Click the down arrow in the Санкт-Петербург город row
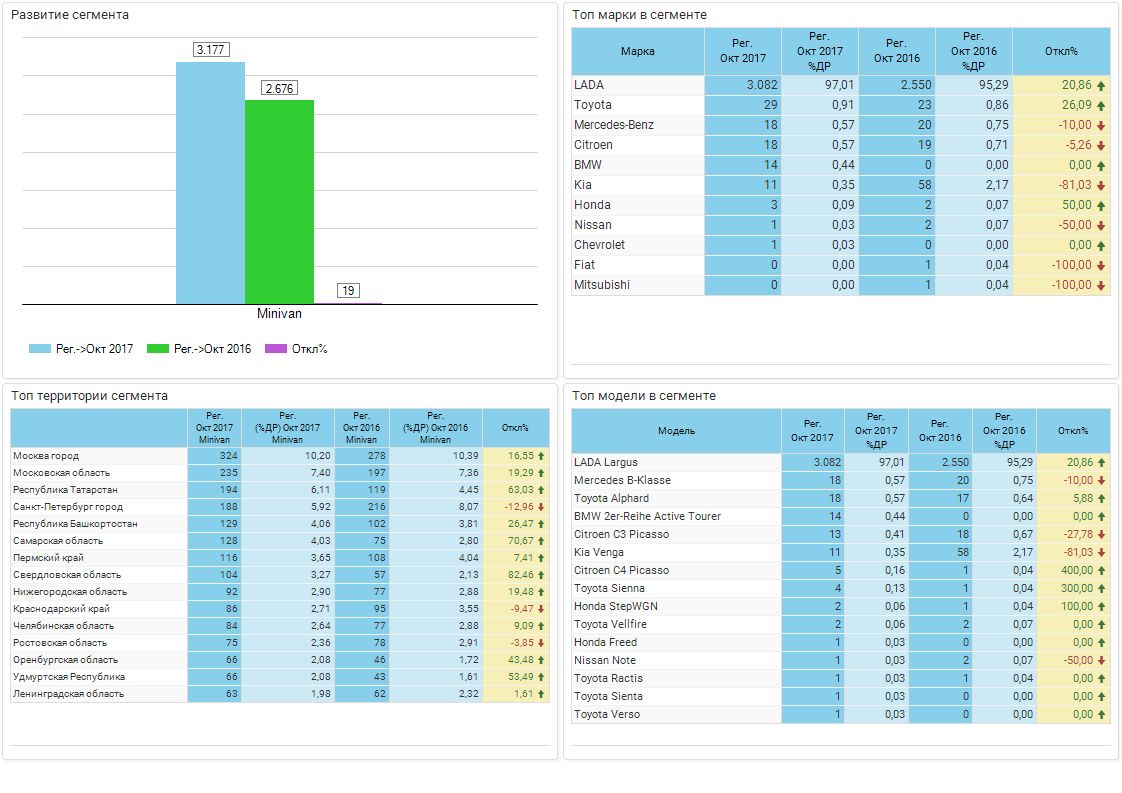Viewport: 1122px width, 793px height. coord(542,507)
